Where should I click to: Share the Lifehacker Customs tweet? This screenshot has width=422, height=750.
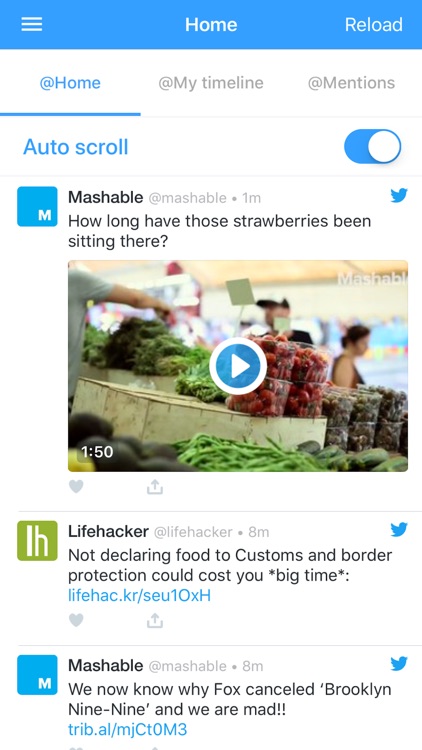155,620
